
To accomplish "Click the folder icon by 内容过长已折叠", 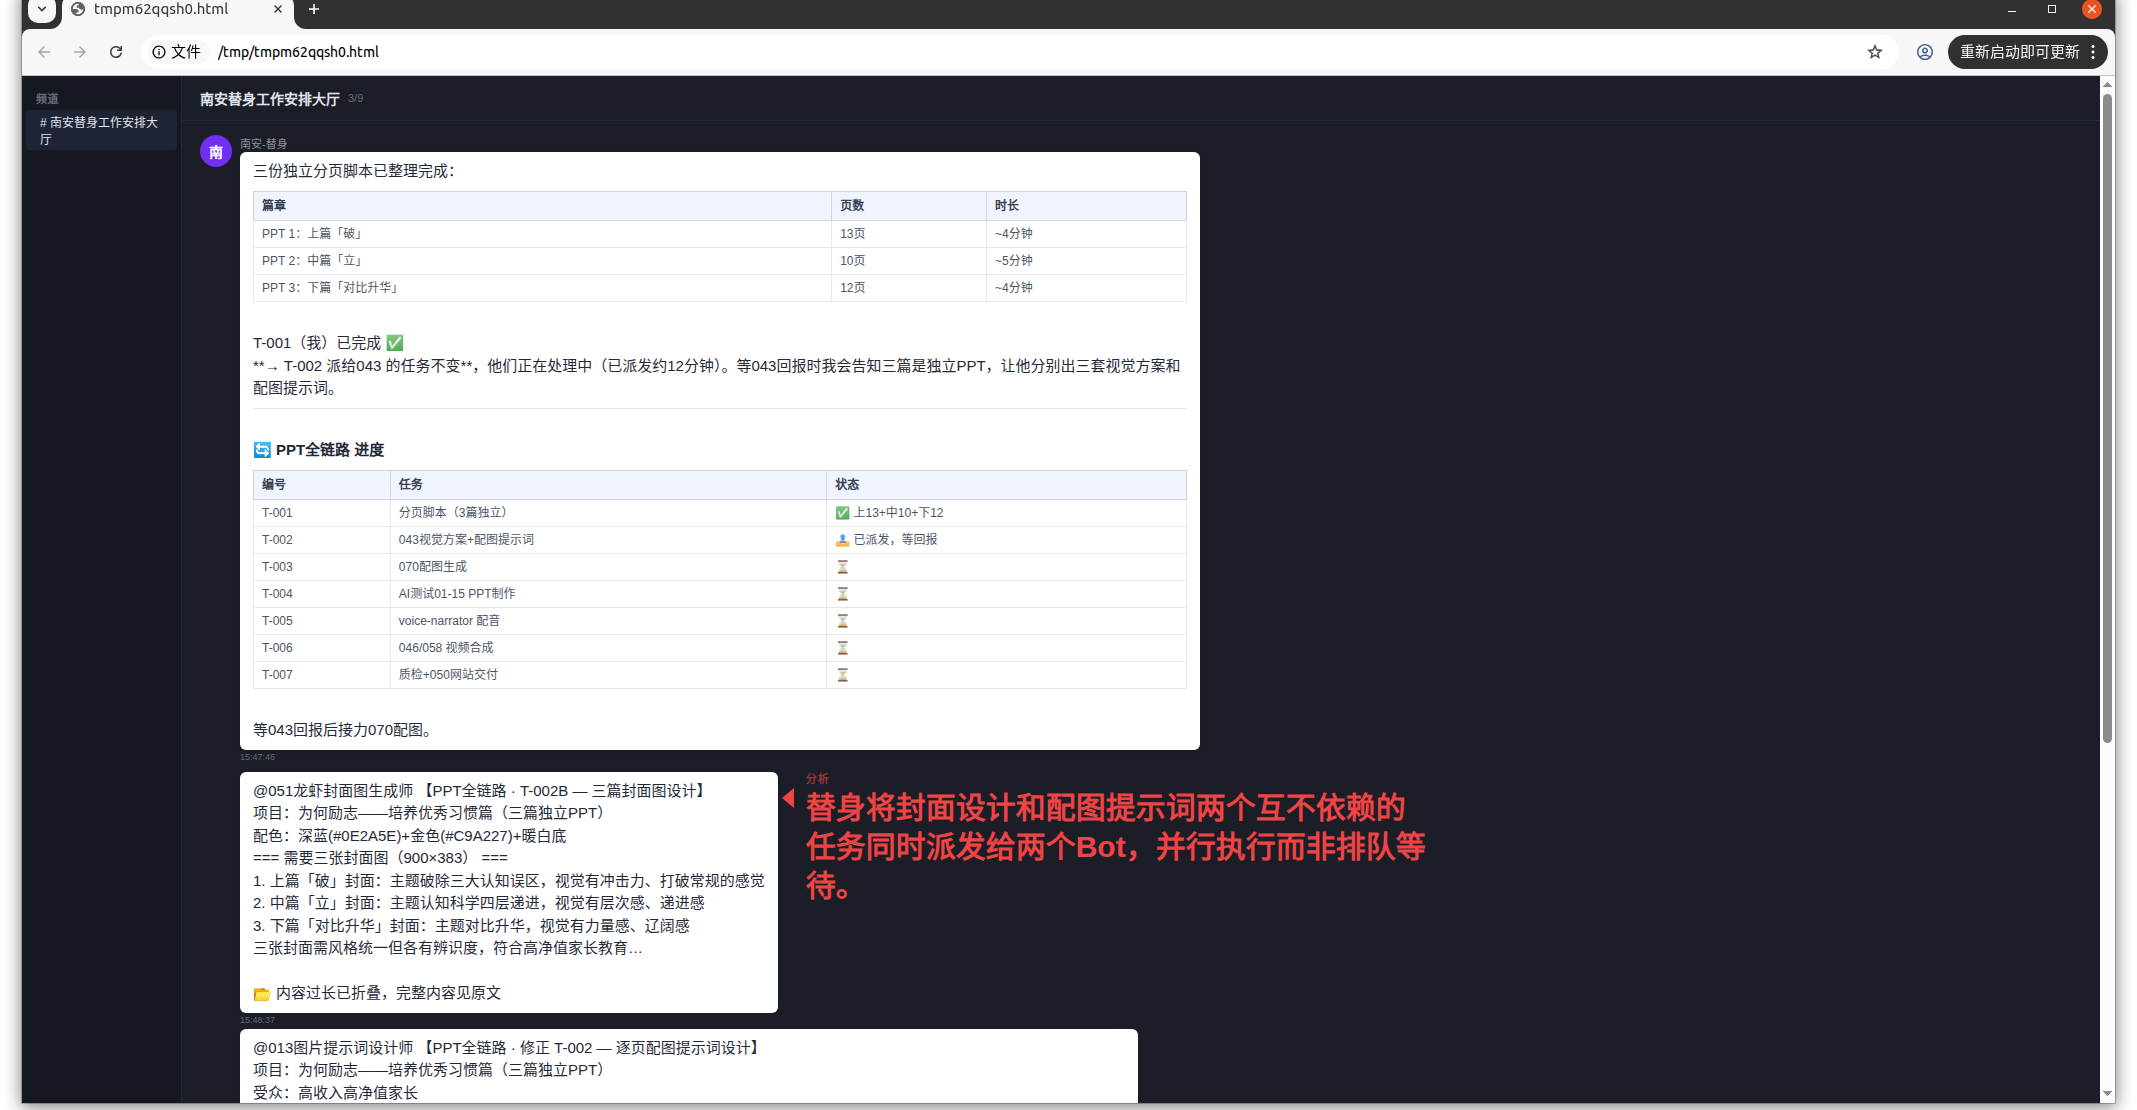I will point(262,994).
